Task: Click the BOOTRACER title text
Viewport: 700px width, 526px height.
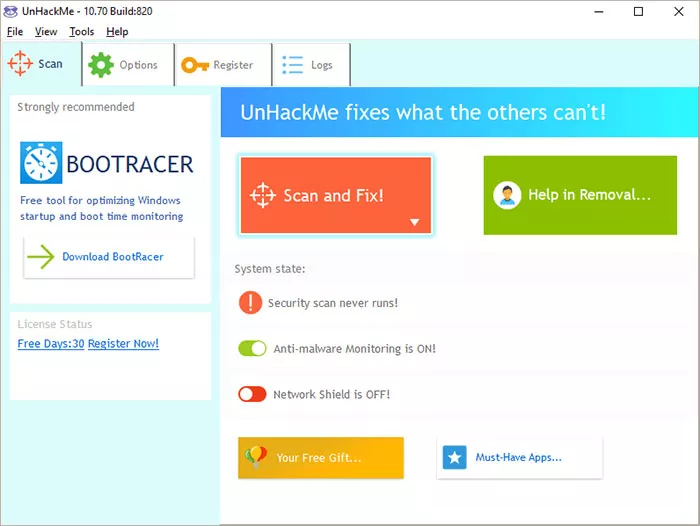Action: tap(130, 164)
